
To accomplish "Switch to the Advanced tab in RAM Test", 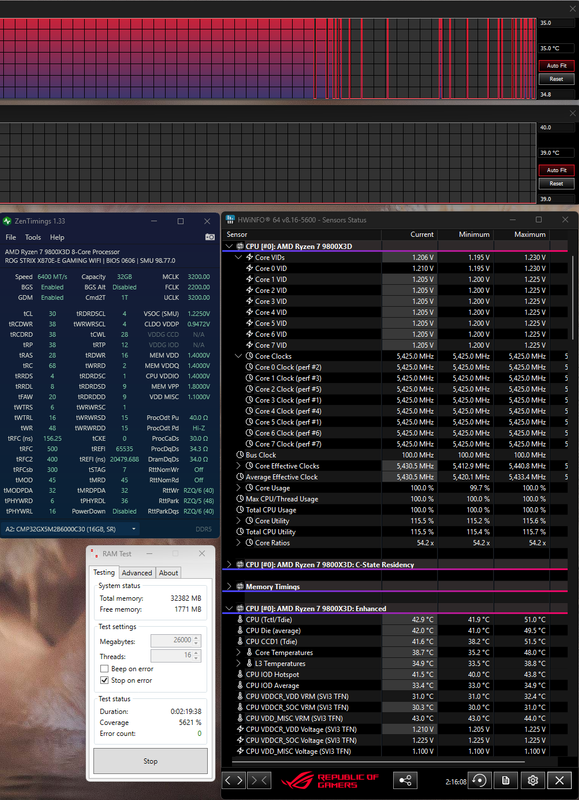I will pos(137,573).
